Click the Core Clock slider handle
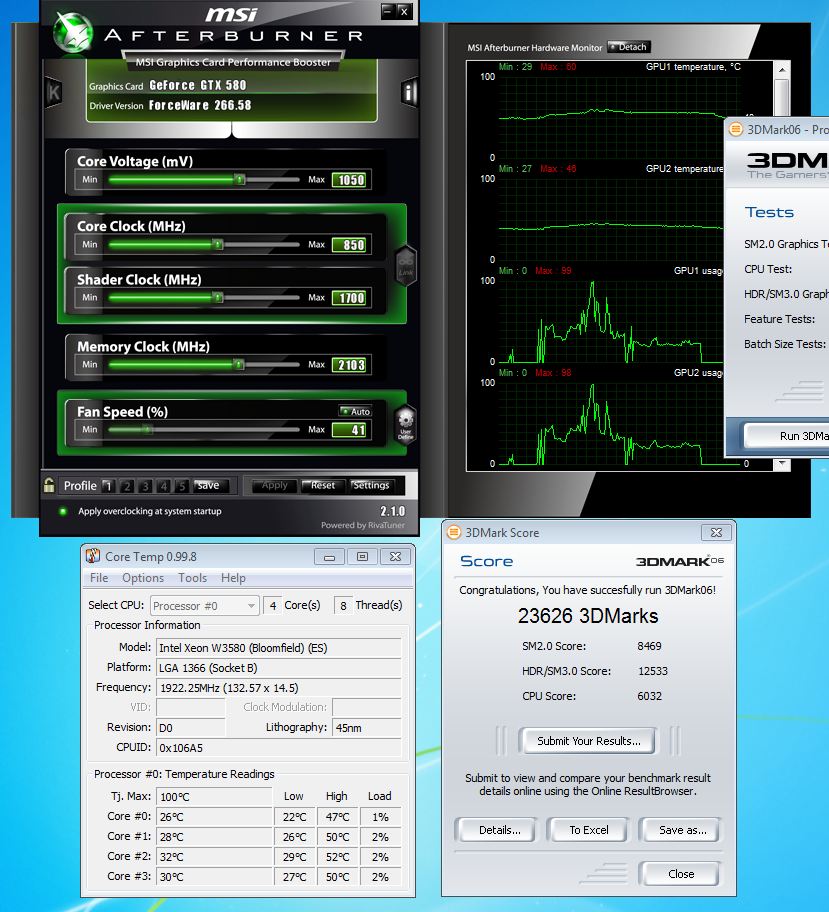This screenshot has width=829, height=912. pos(218,245)
